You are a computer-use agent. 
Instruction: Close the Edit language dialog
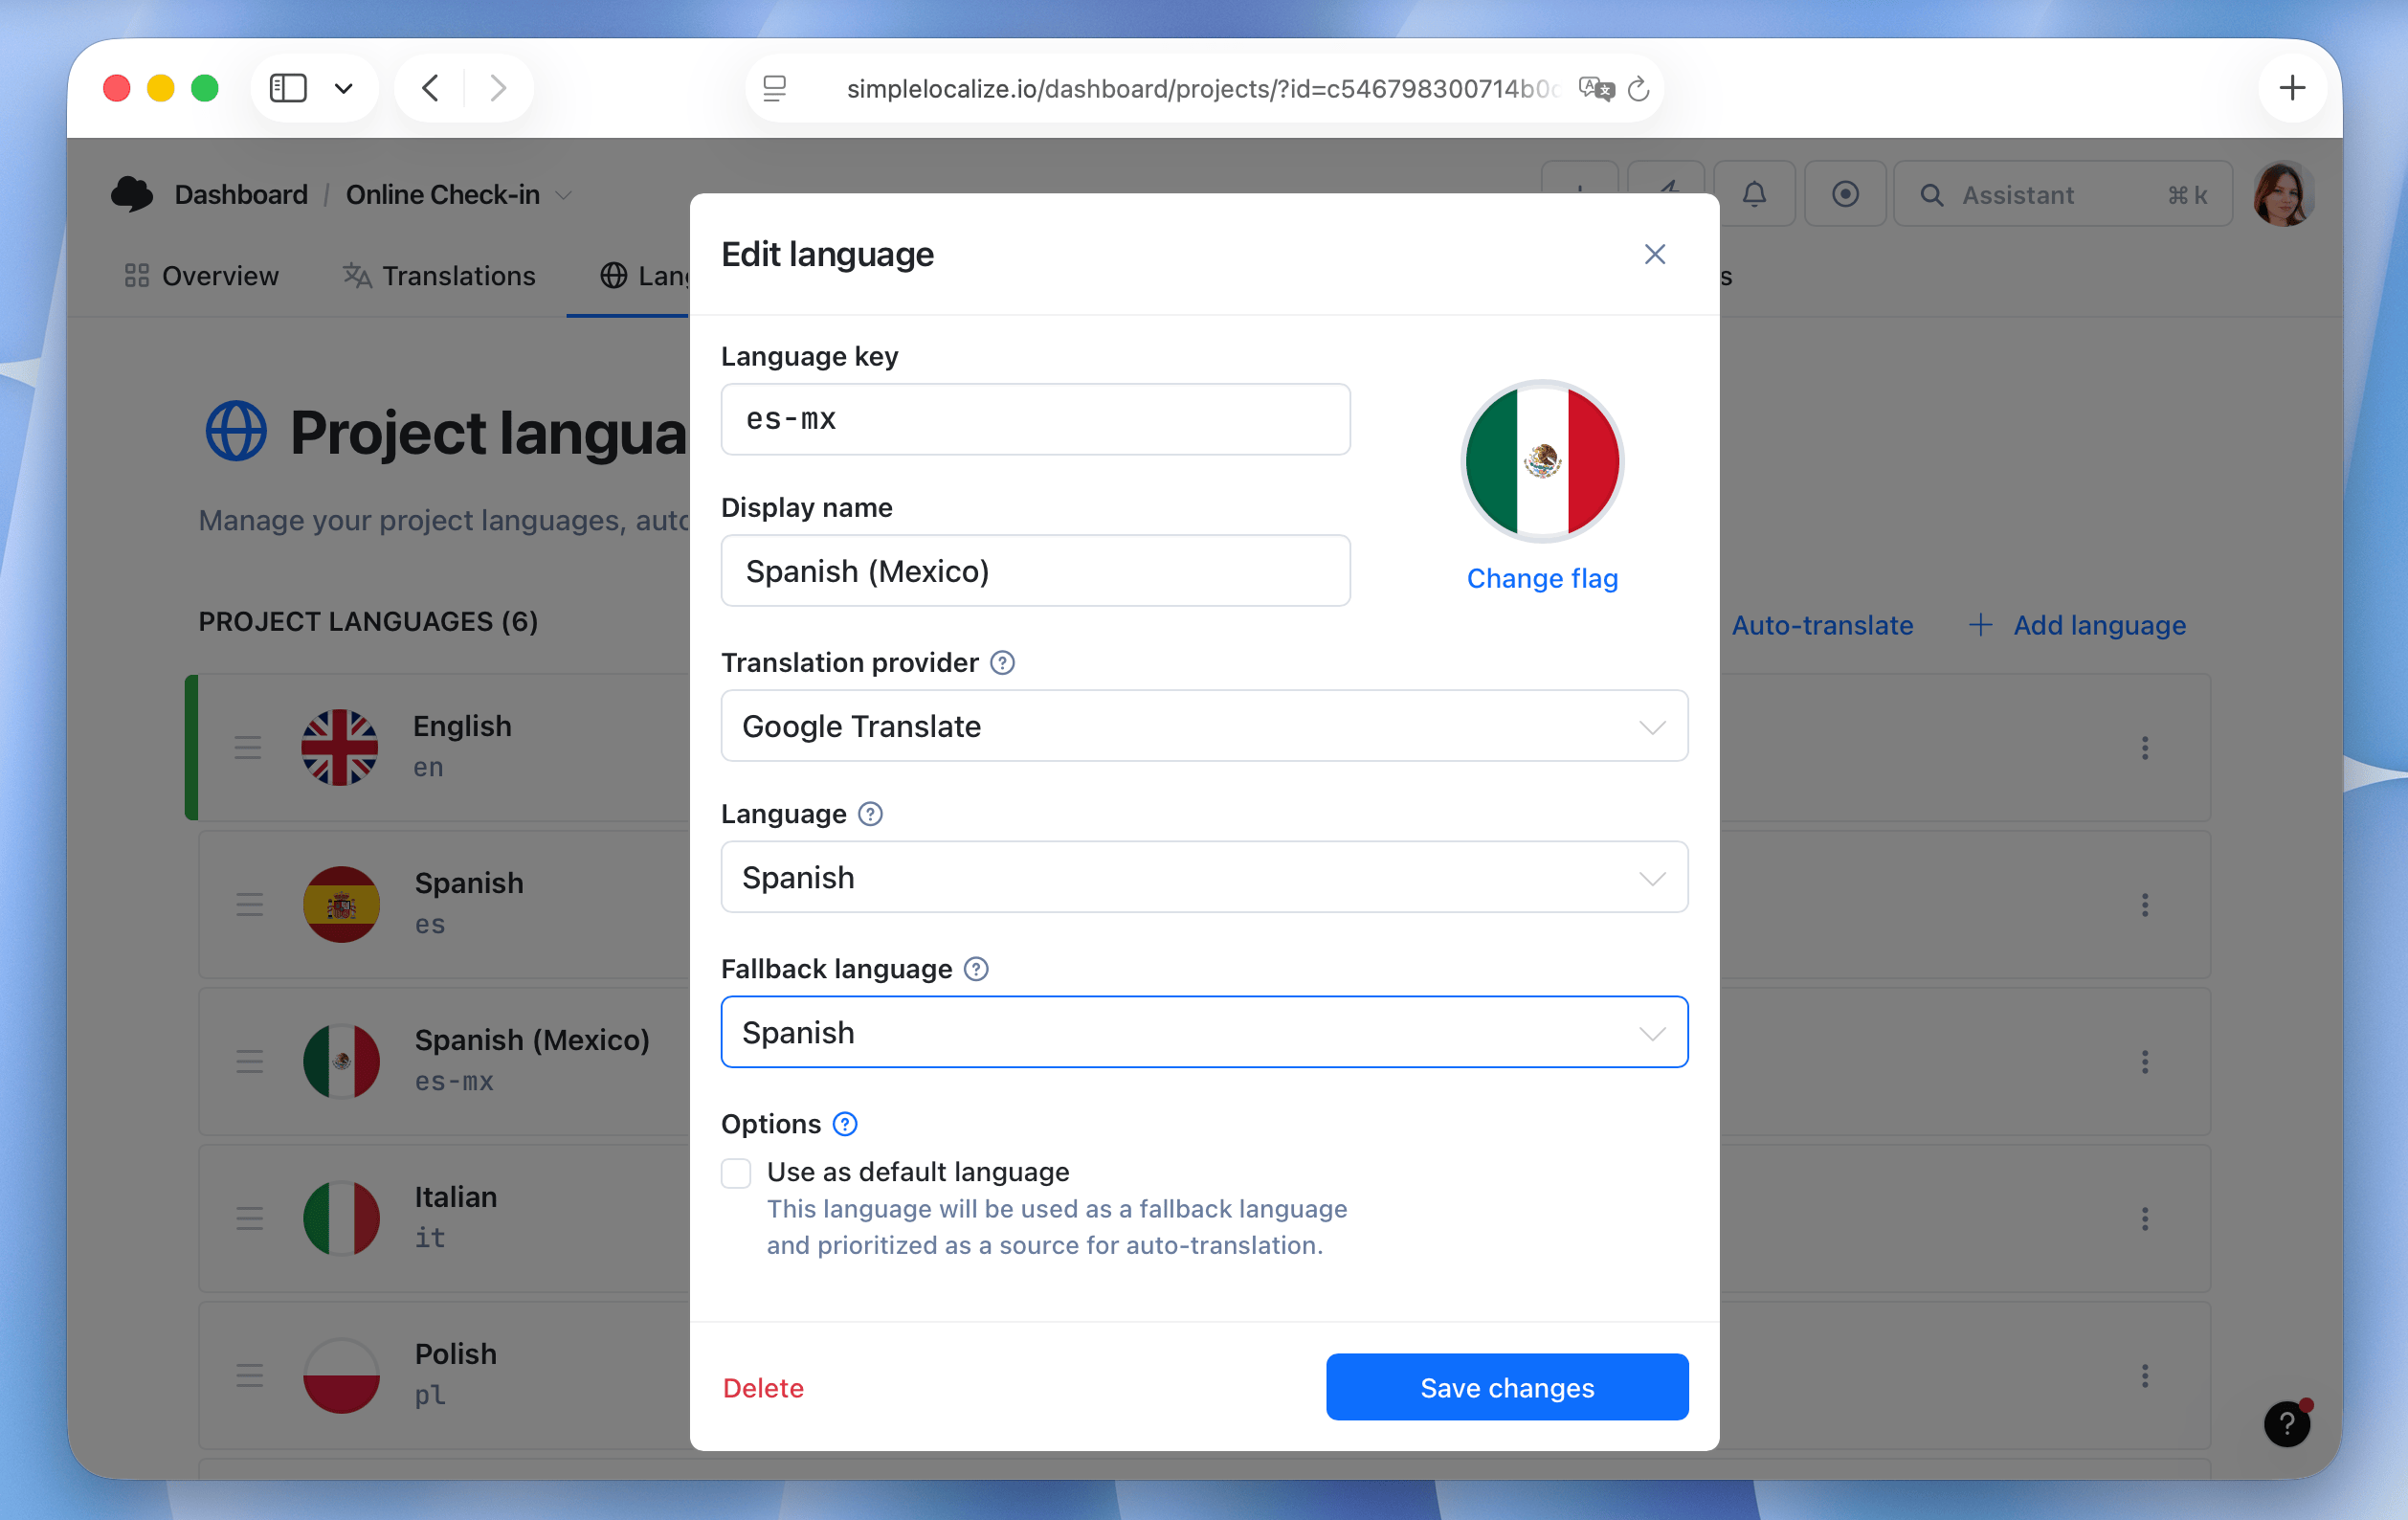tap(1654, 254)
